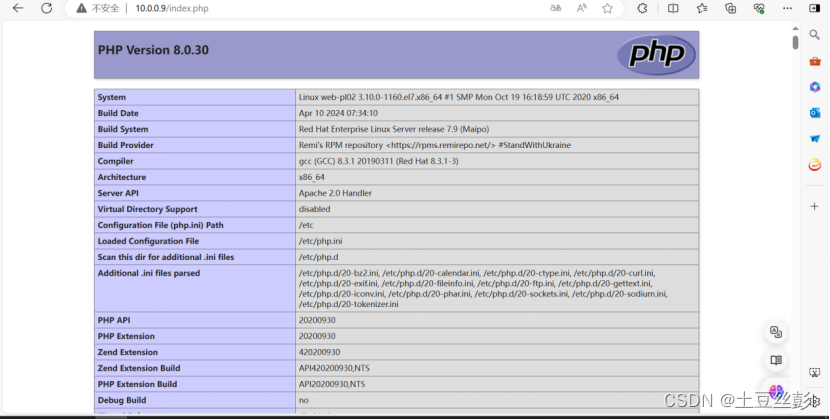Image resolution: width=830 pixels, height=420 pixels.
Task: Click the floating reader book icon
Action: (x=776, y=360)
